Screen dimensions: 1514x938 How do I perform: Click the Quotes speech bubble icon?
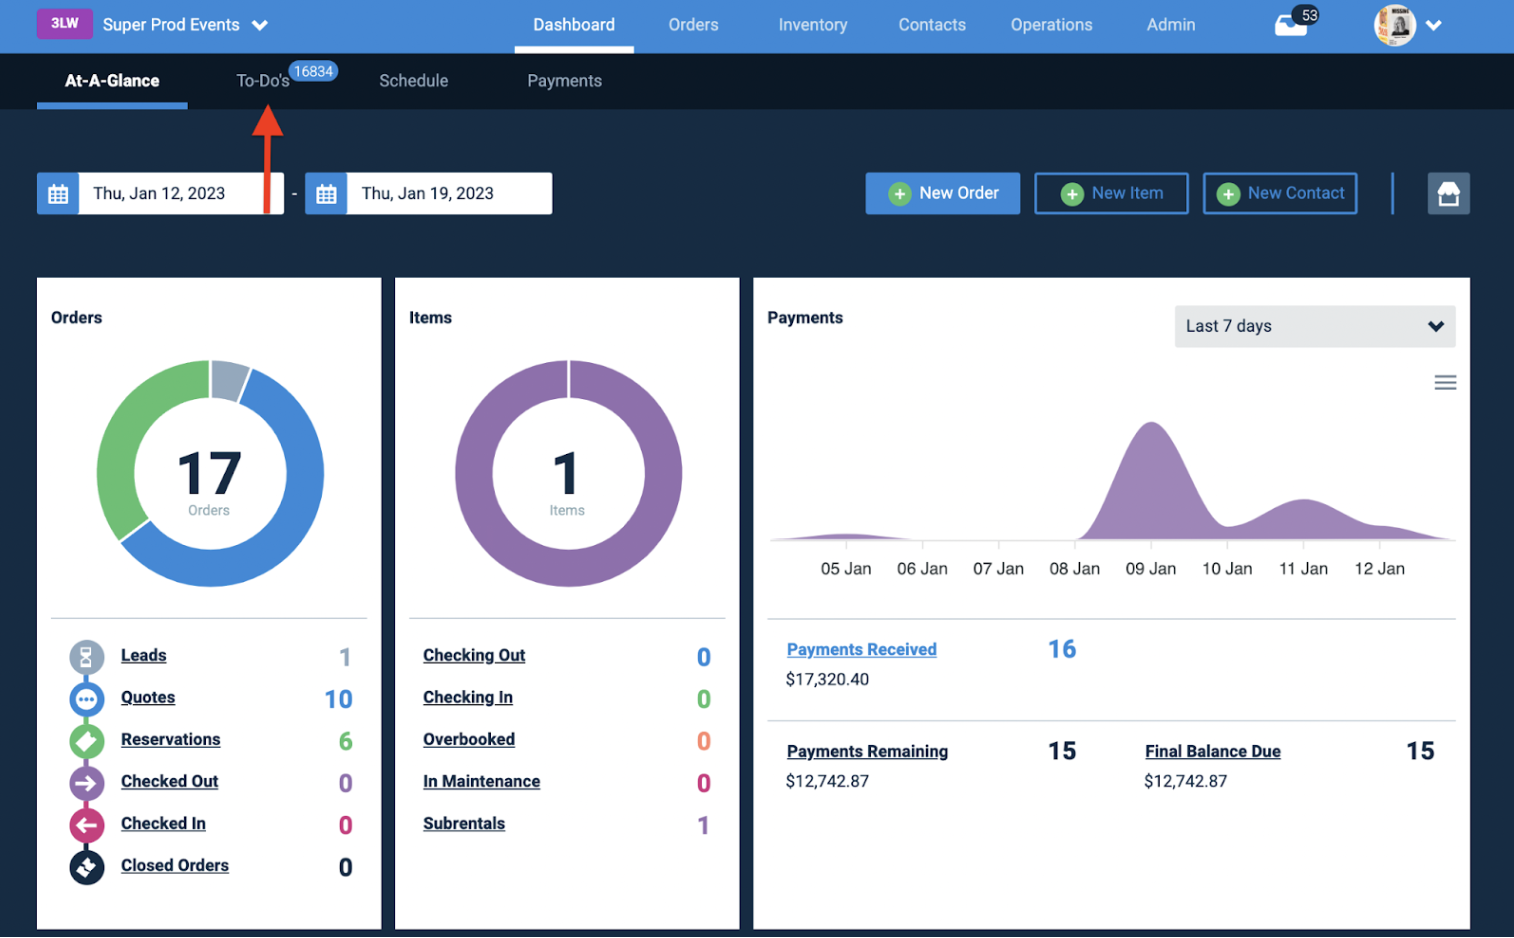click(87, 699)
